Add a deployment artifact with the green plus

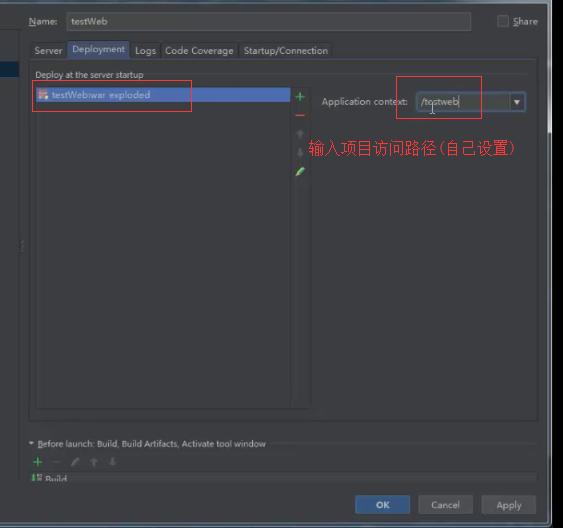pos(300,97)
